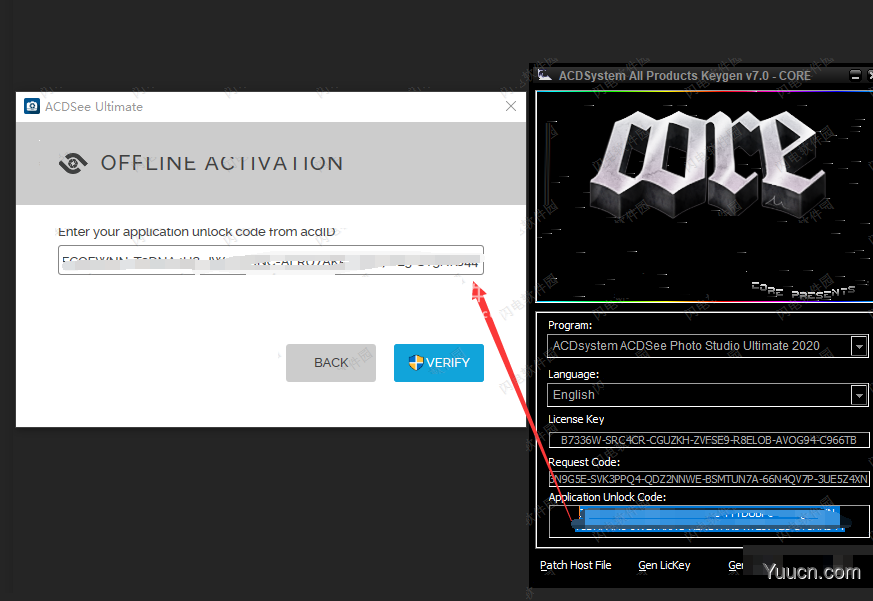This screenshot has width=873, height=601.
Task: Click the VERIFY button
Action: 439,363
